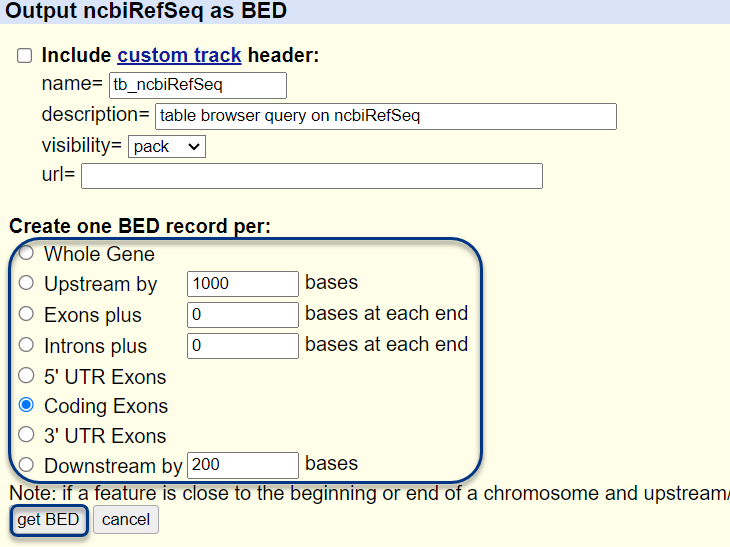Screen dimensions: 730x547
Task: Open the custom track help link
Action: [179, 56]
